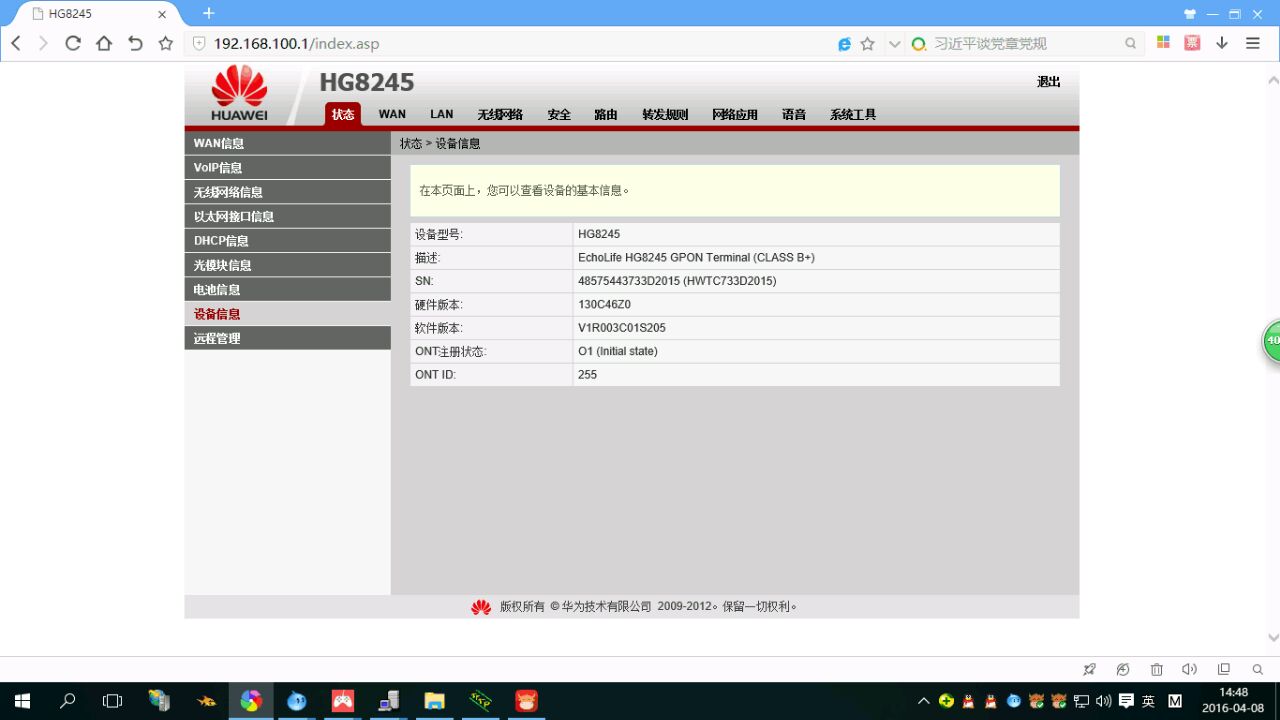
Task: Open 电池信息 in the sidebar
Action: click(x=288, y=289)
